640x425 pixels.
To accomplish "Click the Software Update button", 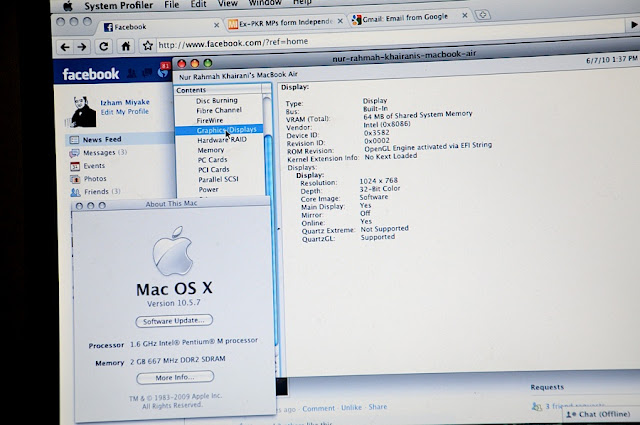I will [174, 321].
